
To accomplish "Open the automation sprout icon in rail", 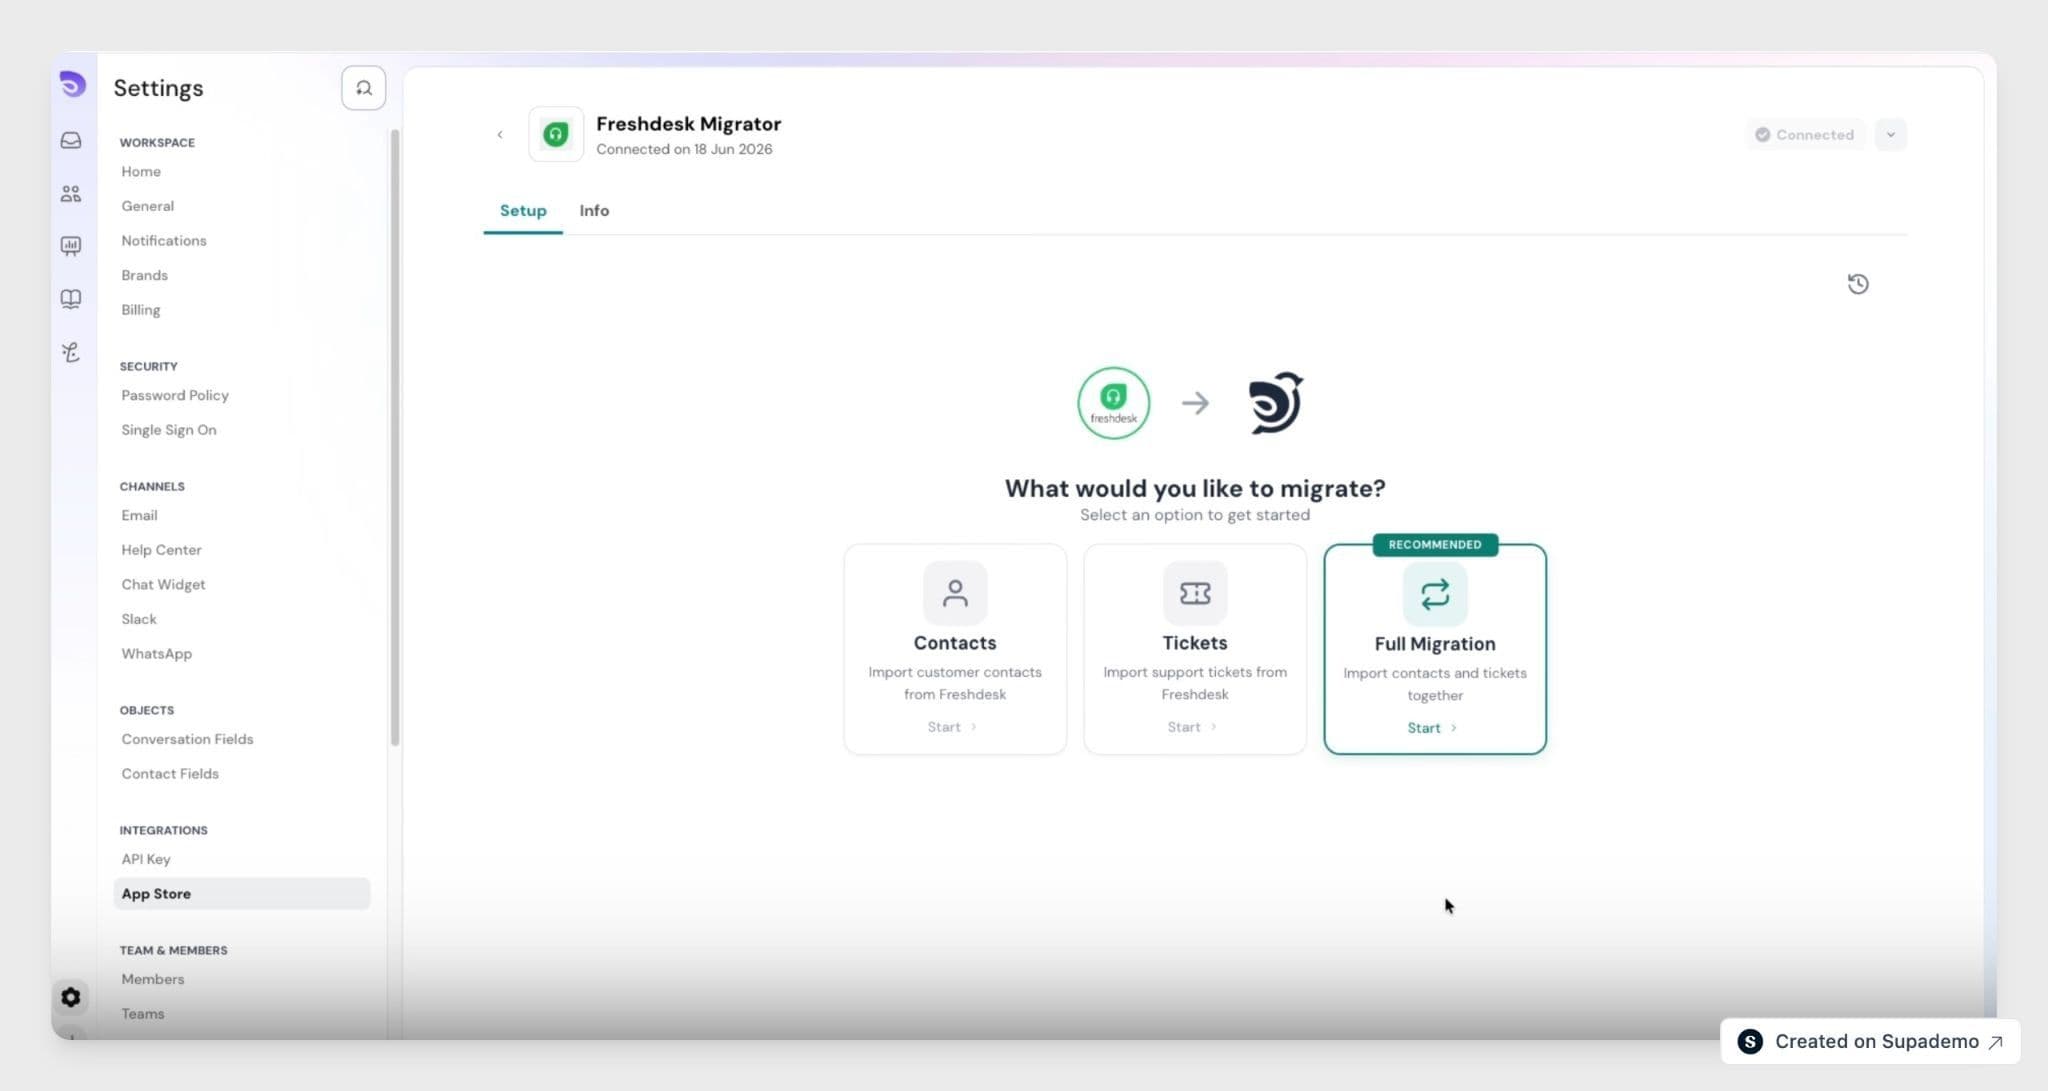I will (71, 352).
